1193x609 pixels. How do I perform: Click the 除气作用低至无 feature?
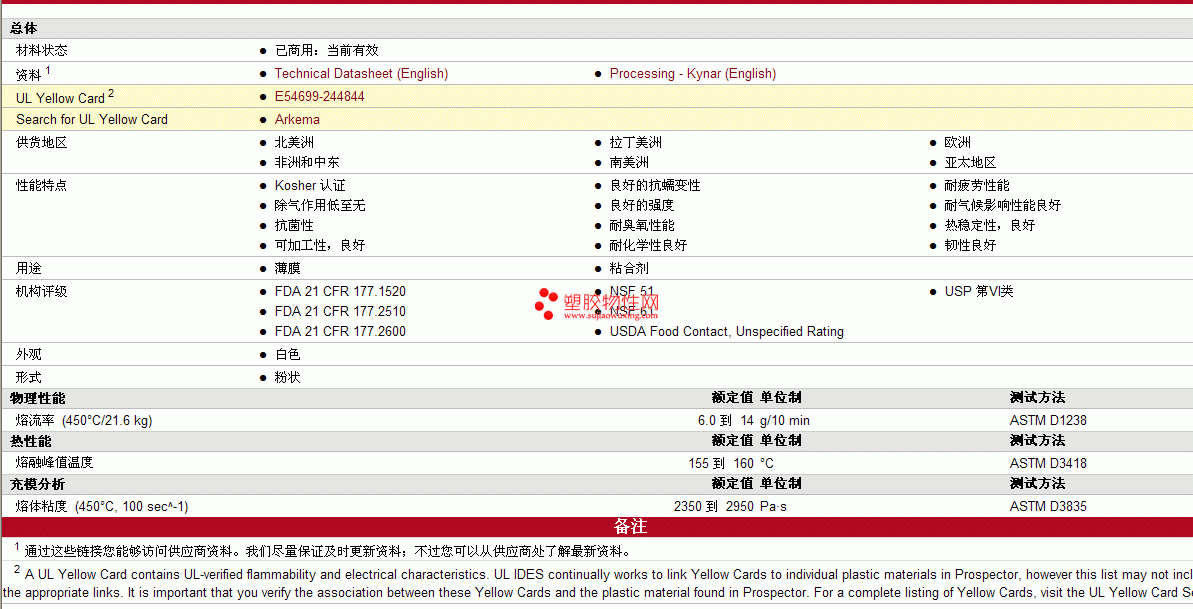pos(320,206)
